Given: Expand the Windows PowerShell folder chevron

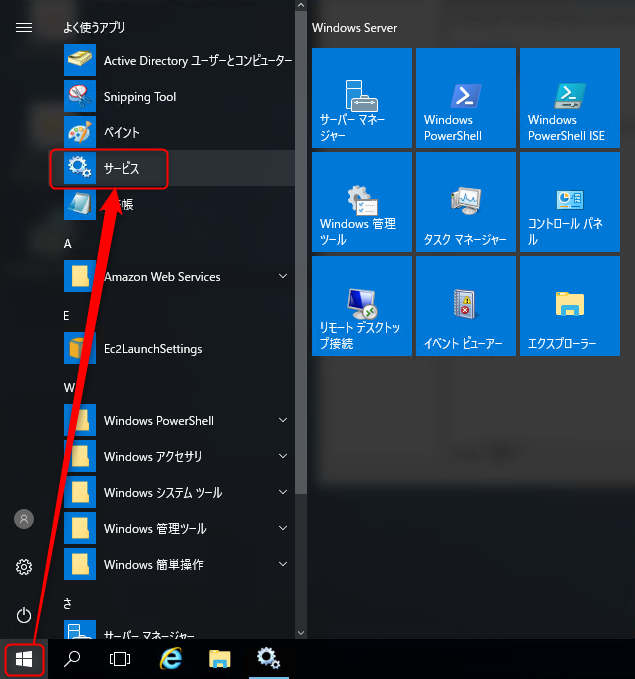Looking at the screenshot, I should point(283,420).
